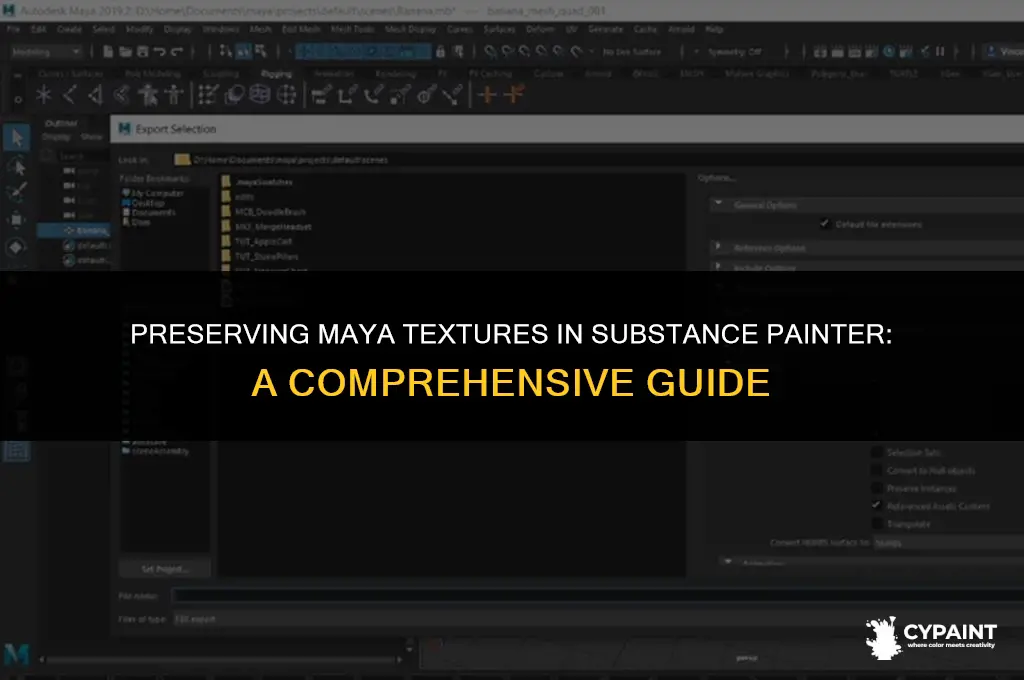Screen dimensions: 1024x680
Task: Click the New Scene icon in status line
Action: (108, 52)
